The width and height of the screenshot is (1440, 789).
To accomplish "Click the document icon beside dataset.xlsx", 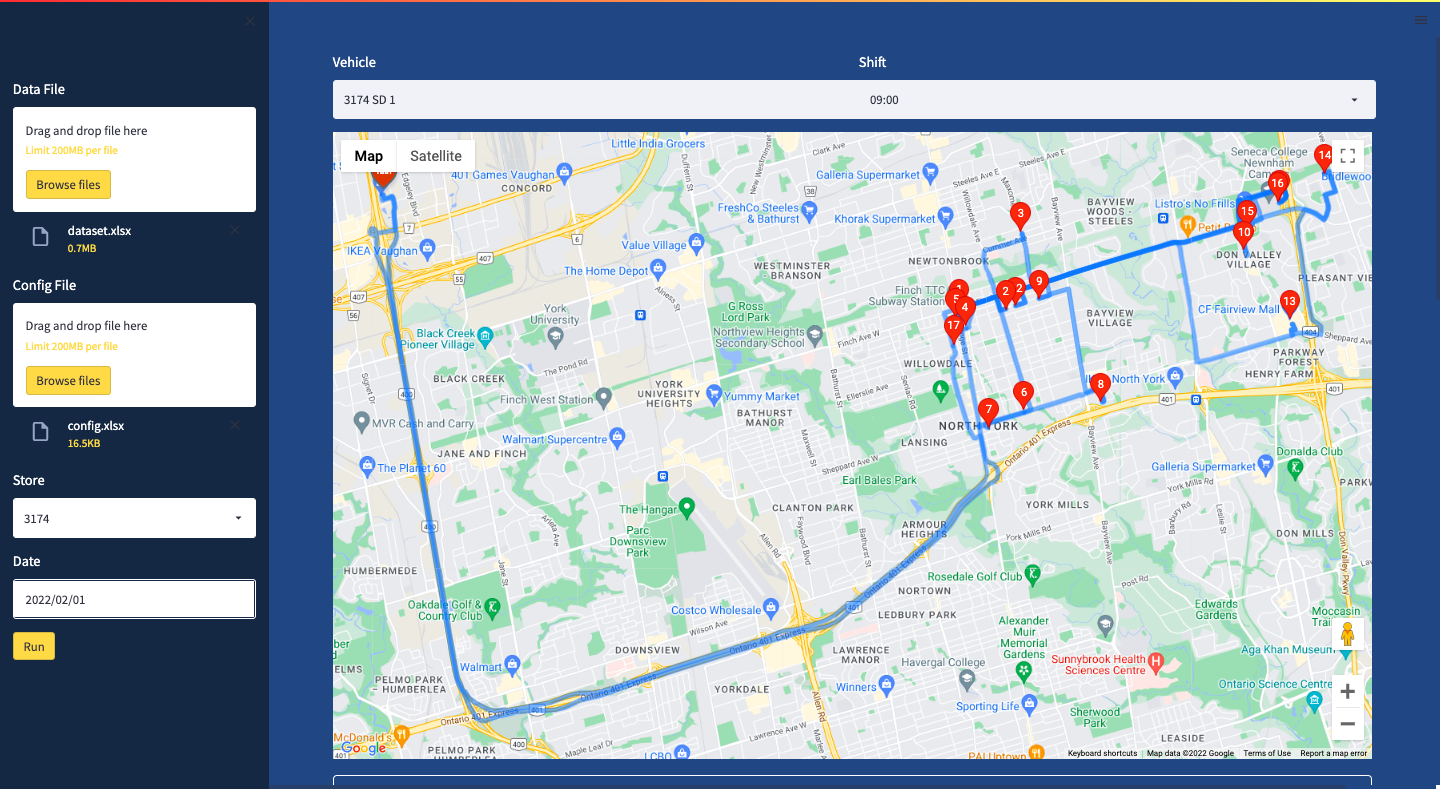I will click(40, 236).
